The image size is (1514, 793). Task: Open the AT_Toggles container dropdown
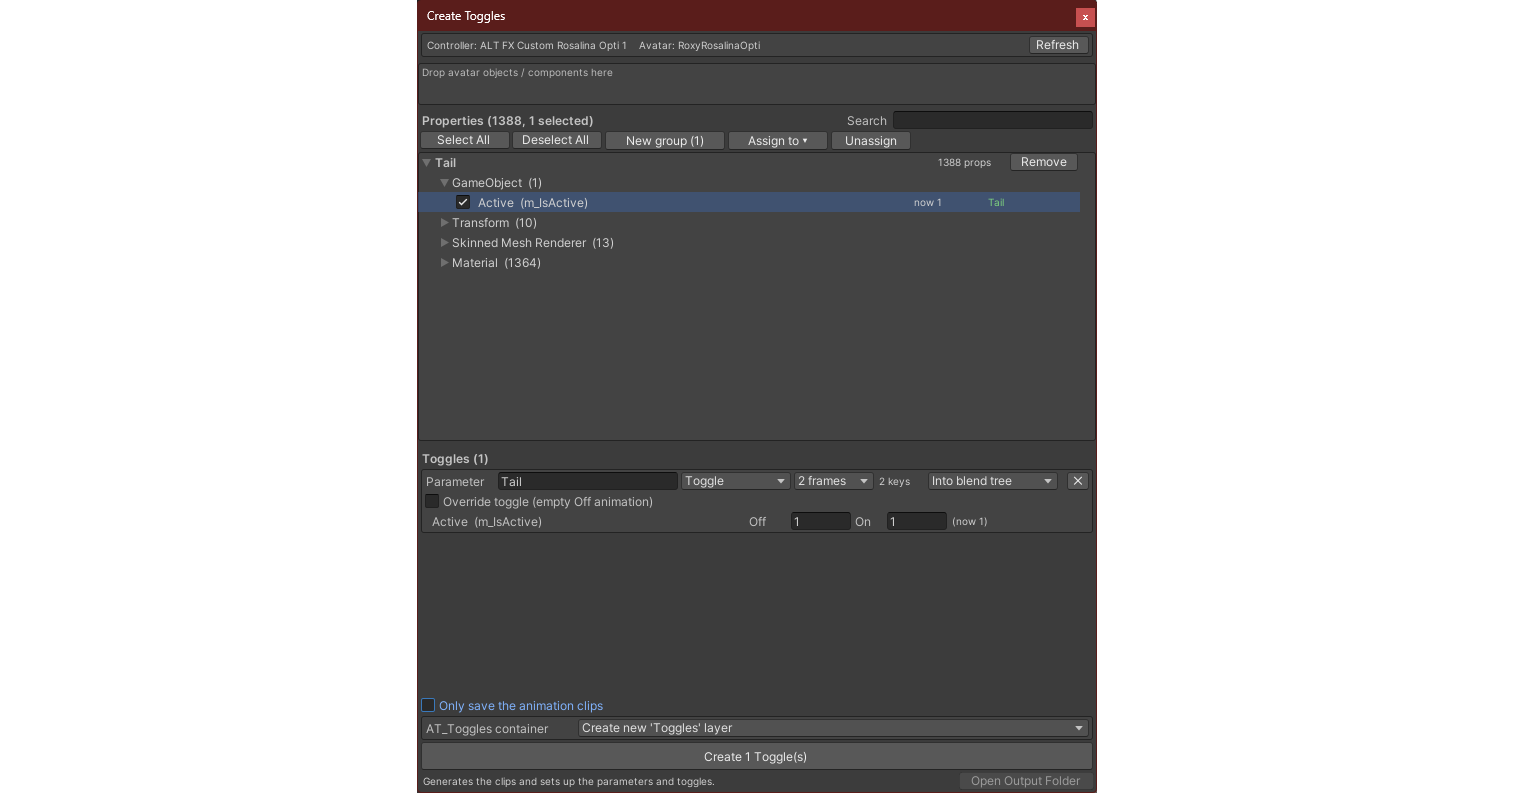[x=833, y=728]
